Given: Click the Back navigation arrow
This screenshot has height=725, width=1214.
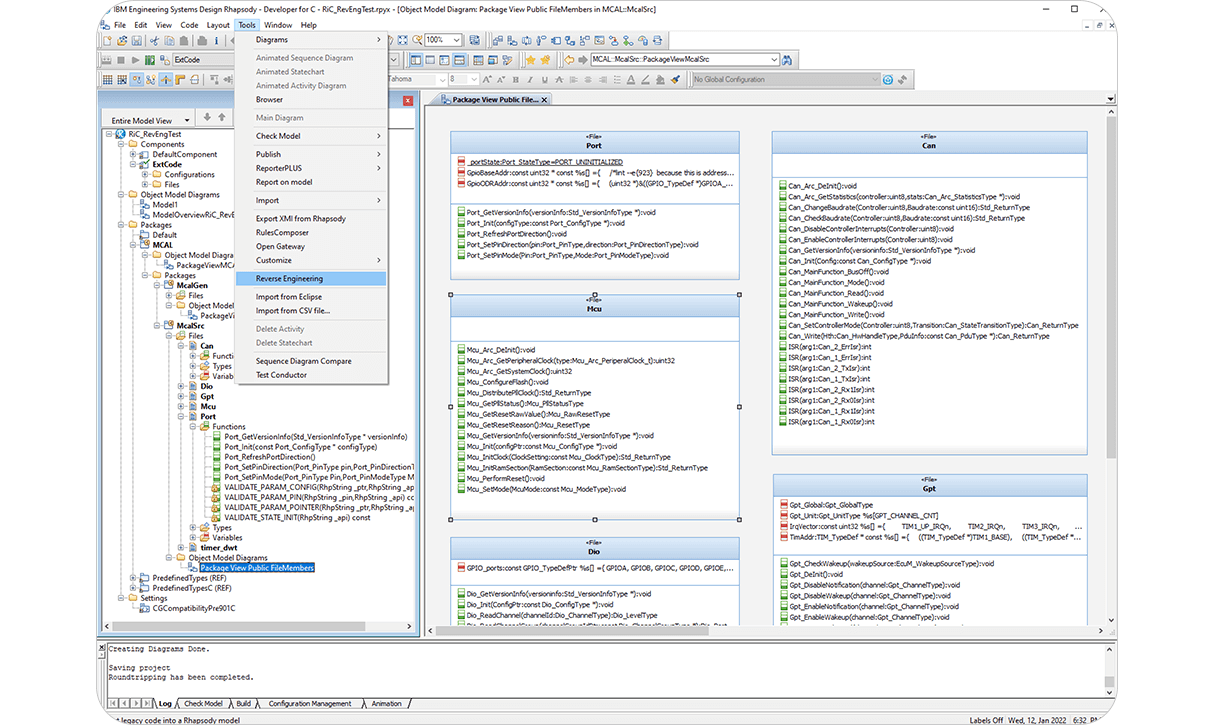Looking at the screenshot, I should pos(569,60).
